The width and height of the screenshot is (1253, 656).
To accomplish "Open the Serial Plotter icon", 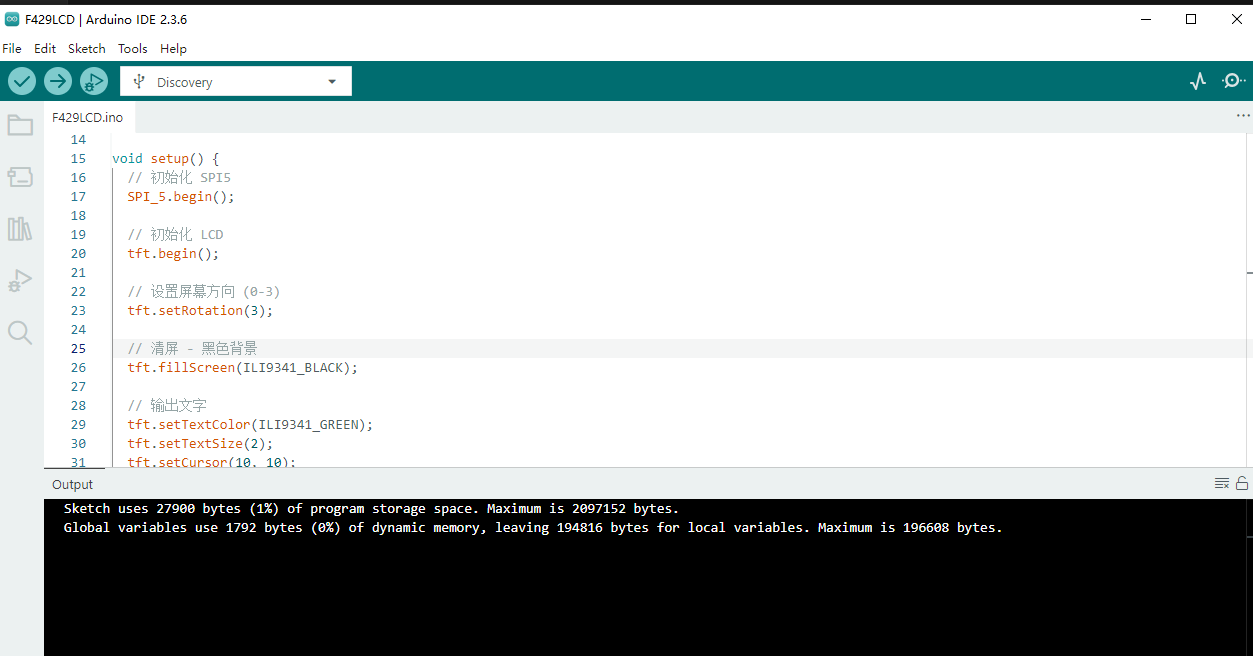I will [x=1198, y=81].
